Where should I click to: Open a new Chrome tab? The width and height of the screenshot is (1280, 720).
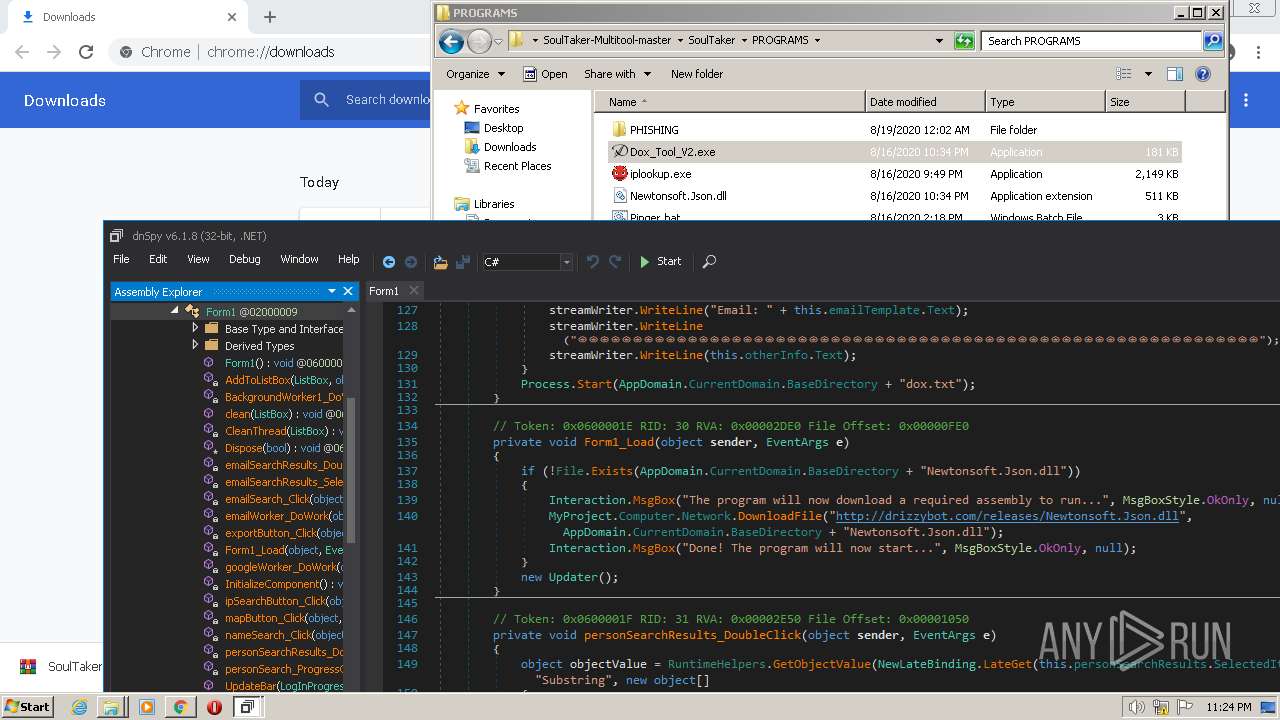(x=270, y=17)
